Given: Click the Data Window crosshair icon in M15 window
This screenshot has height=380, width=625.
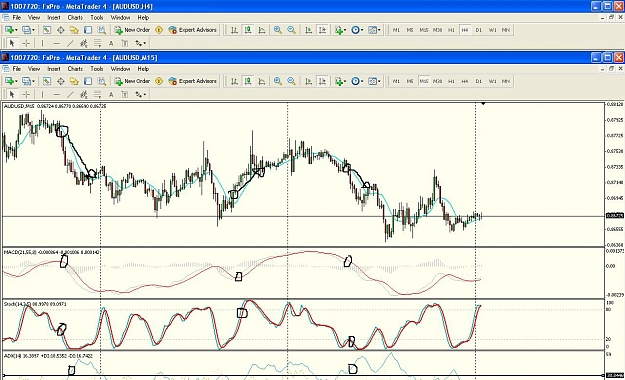Looking at the screenshot, I should tap(61, 81).
